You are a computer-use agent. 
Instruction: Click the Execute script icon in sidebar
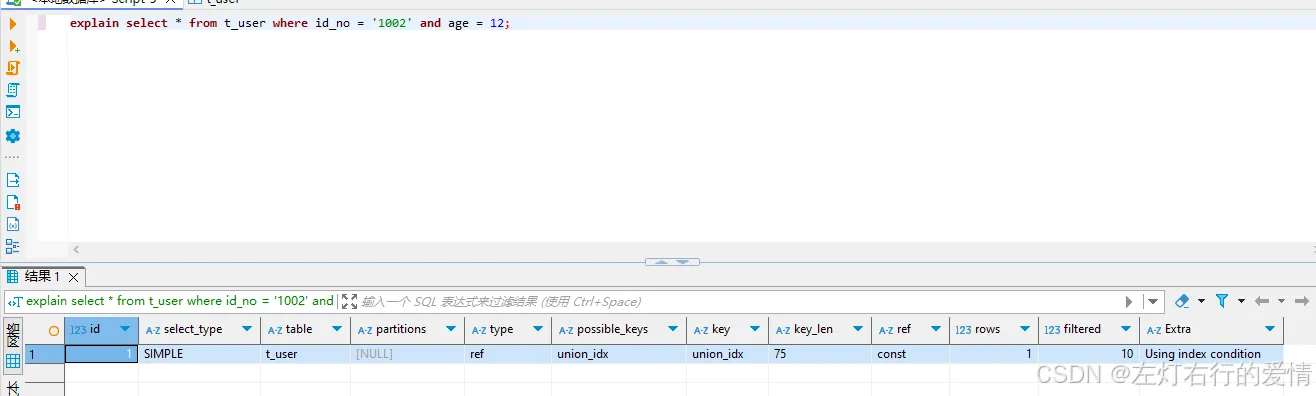tap(13, 68)
